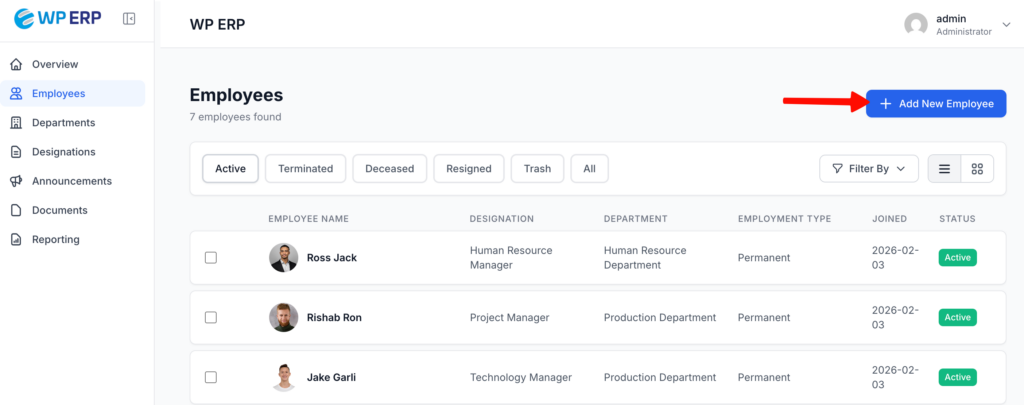
Task: Check the Jake Garli row checkbox
Action: point(211,378)
